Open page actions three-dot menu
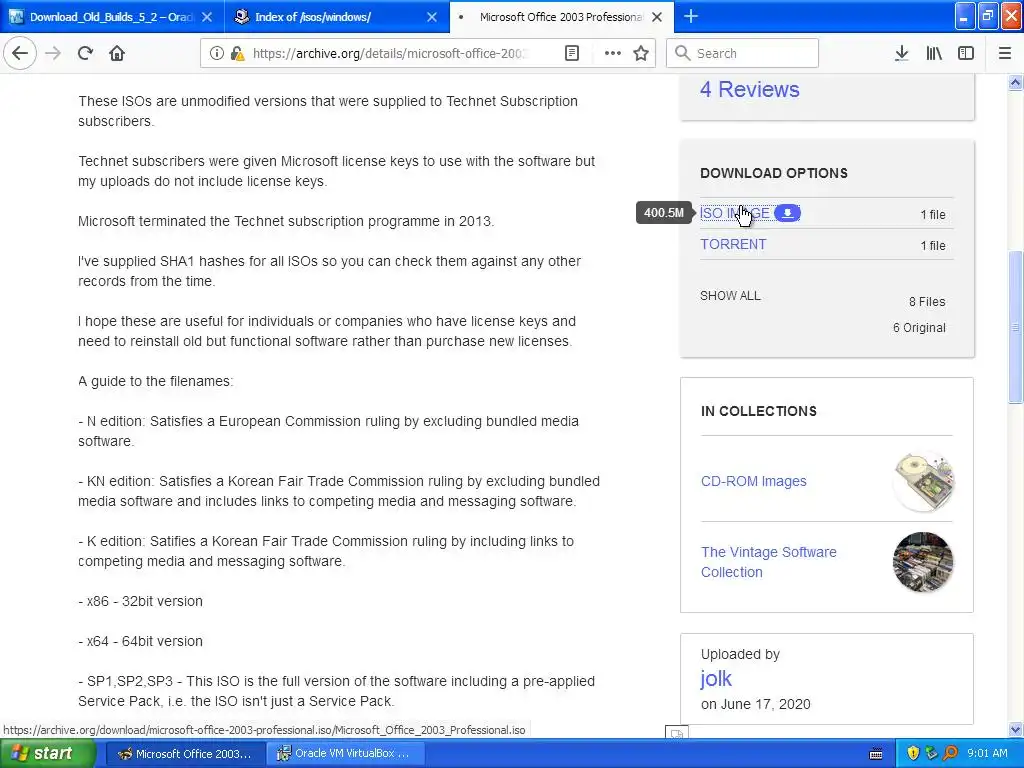The height and width of the screenshot is (768, 1024). pyautogui.click(x=613, y=54)
